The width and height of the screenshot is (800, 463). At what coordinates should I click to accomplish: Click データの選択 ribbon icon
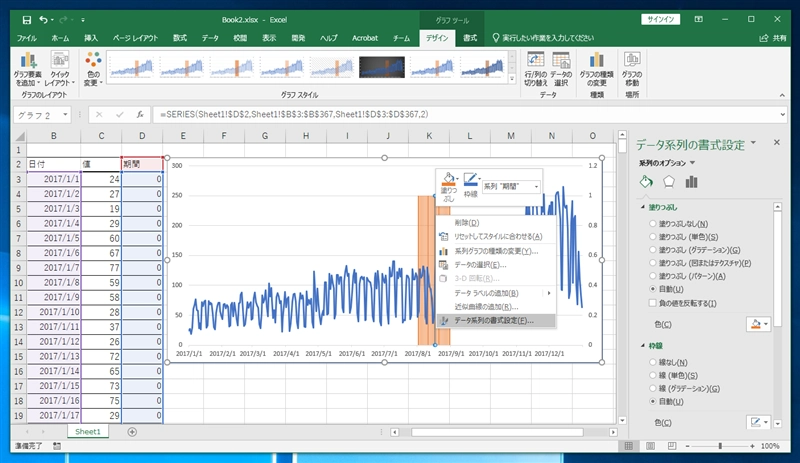click(561, 69)
